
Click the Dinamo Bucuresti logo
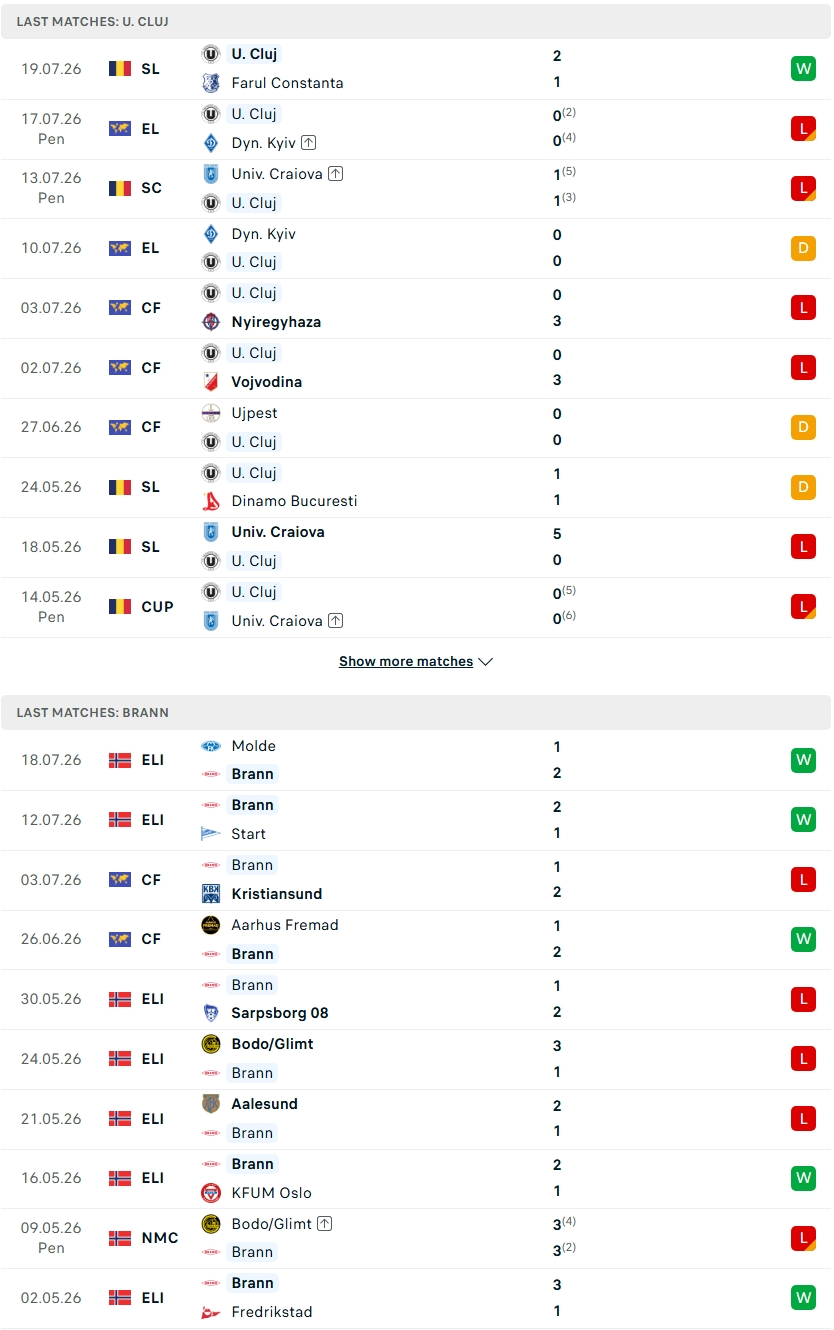coord(211,501)
